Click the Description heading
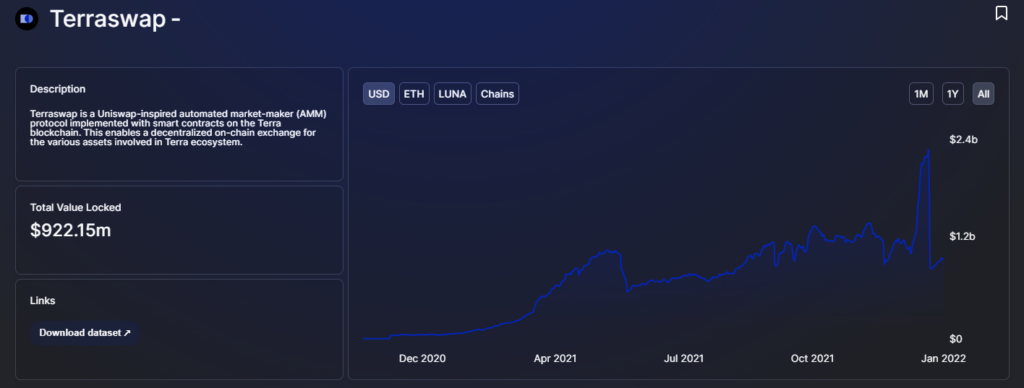 [57, 89]
